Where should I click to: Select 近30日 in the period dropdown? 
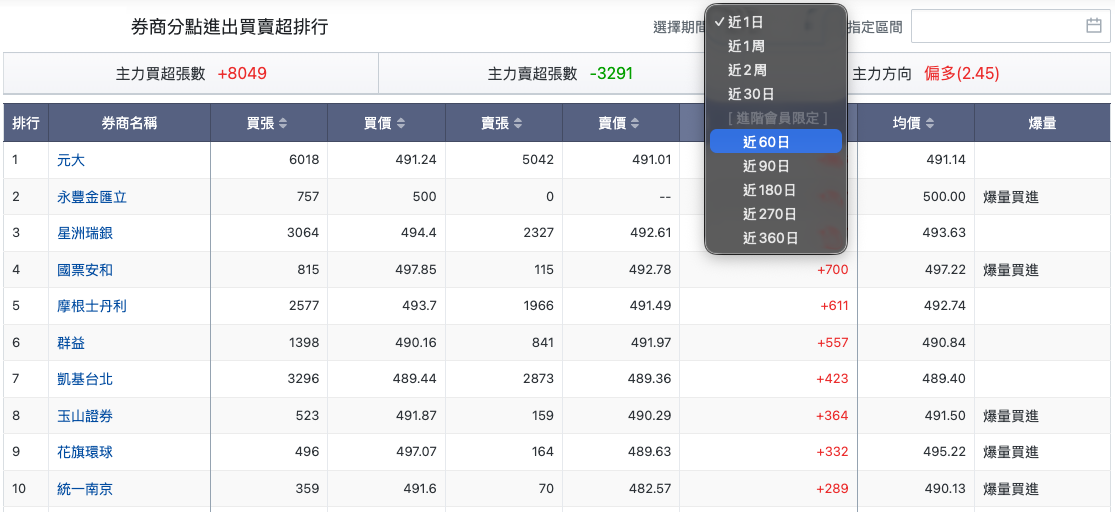click(776, 94)
